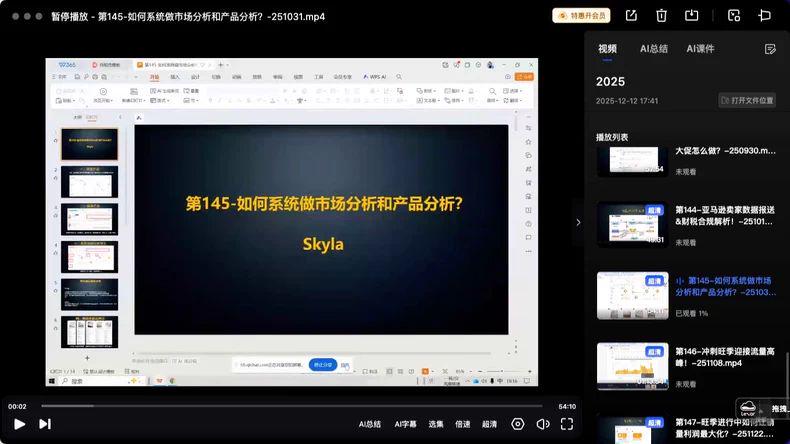Open the 倍速 playback speed menu
This screenshot has width=790, height=444.
pos(463,424)
